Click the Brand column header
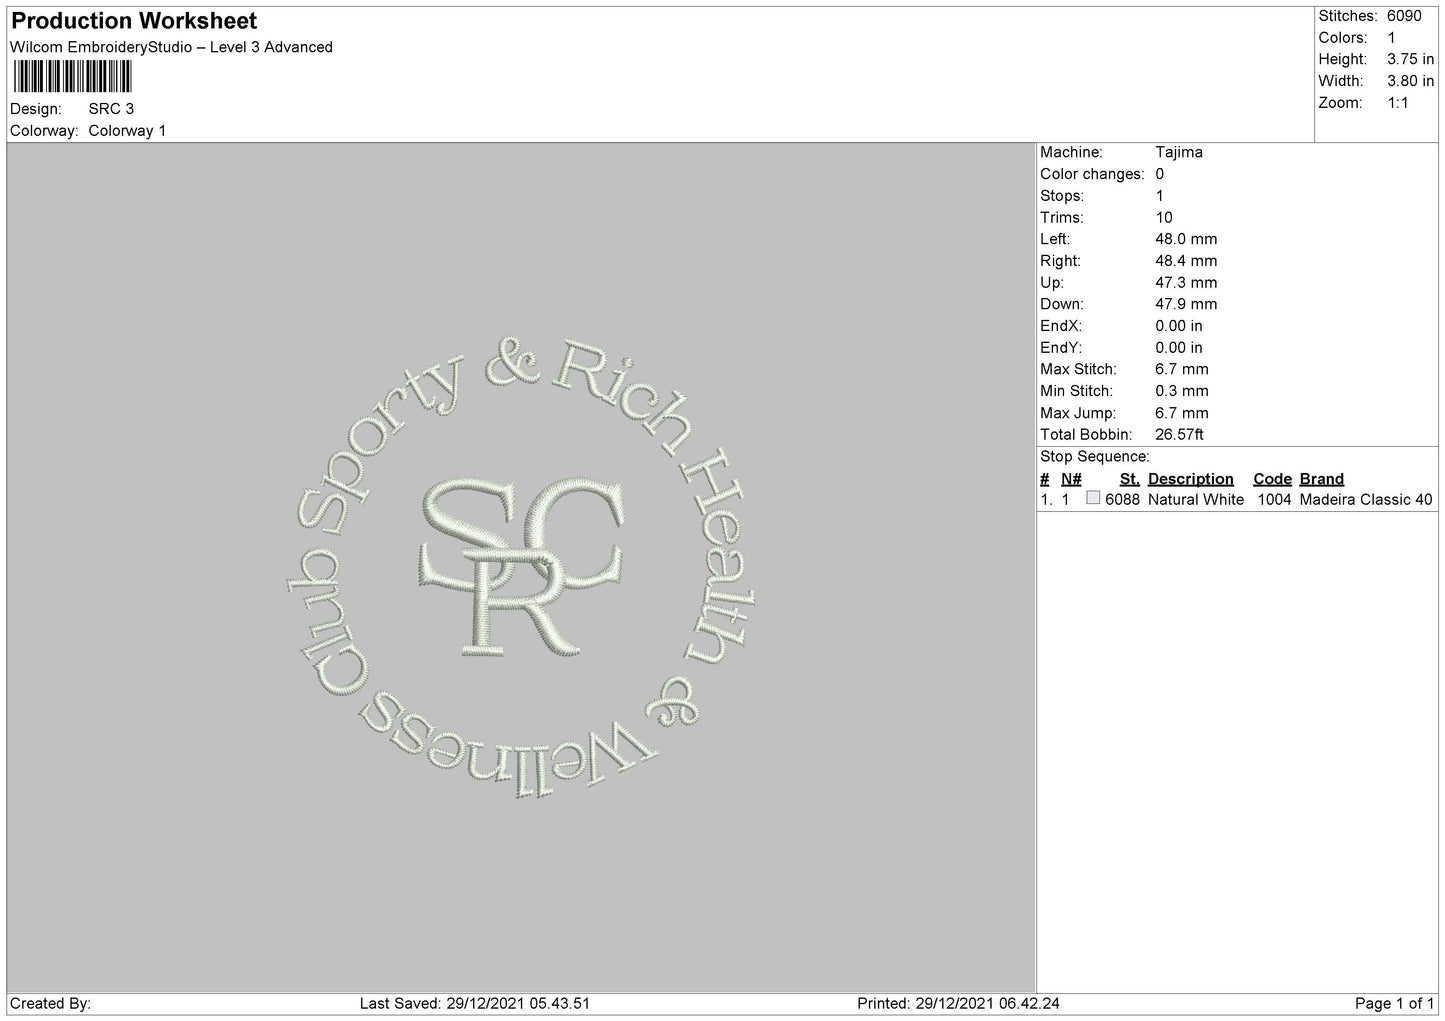This screenshot has width=1445, height=1021. 1321,479
